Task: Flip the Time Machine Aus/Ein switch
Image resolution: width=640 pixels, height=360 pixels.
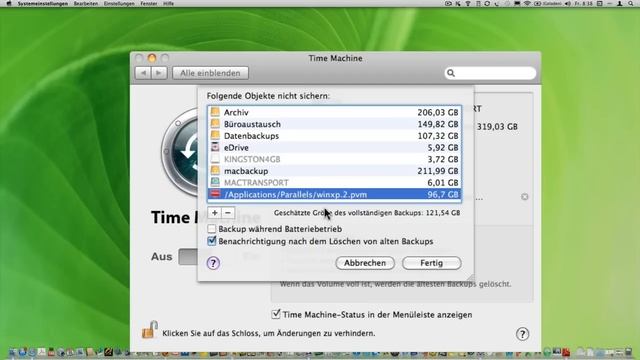Action: click(189, 257)
